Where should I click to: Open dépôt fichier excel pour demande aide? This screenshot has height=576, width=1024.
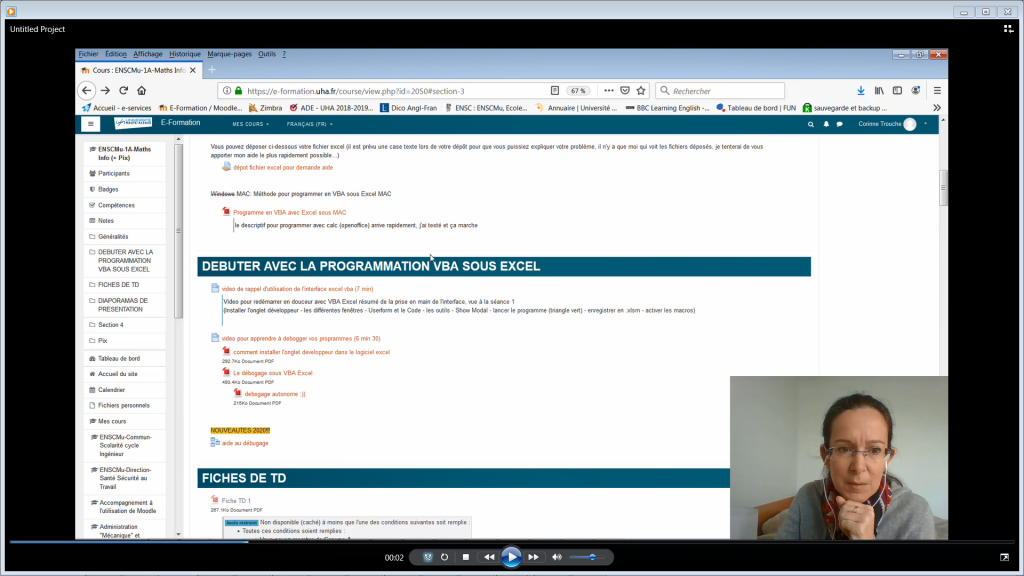tap(283, 168)
